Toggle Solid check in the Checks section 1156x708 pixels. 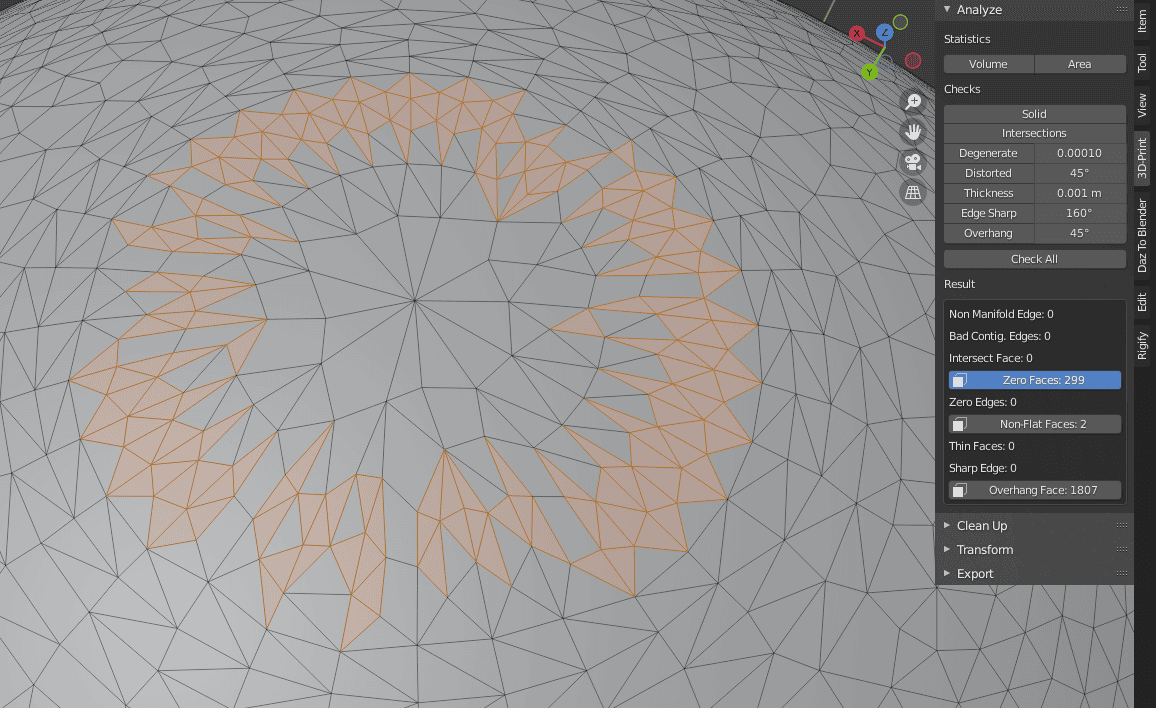(1034, 113)
